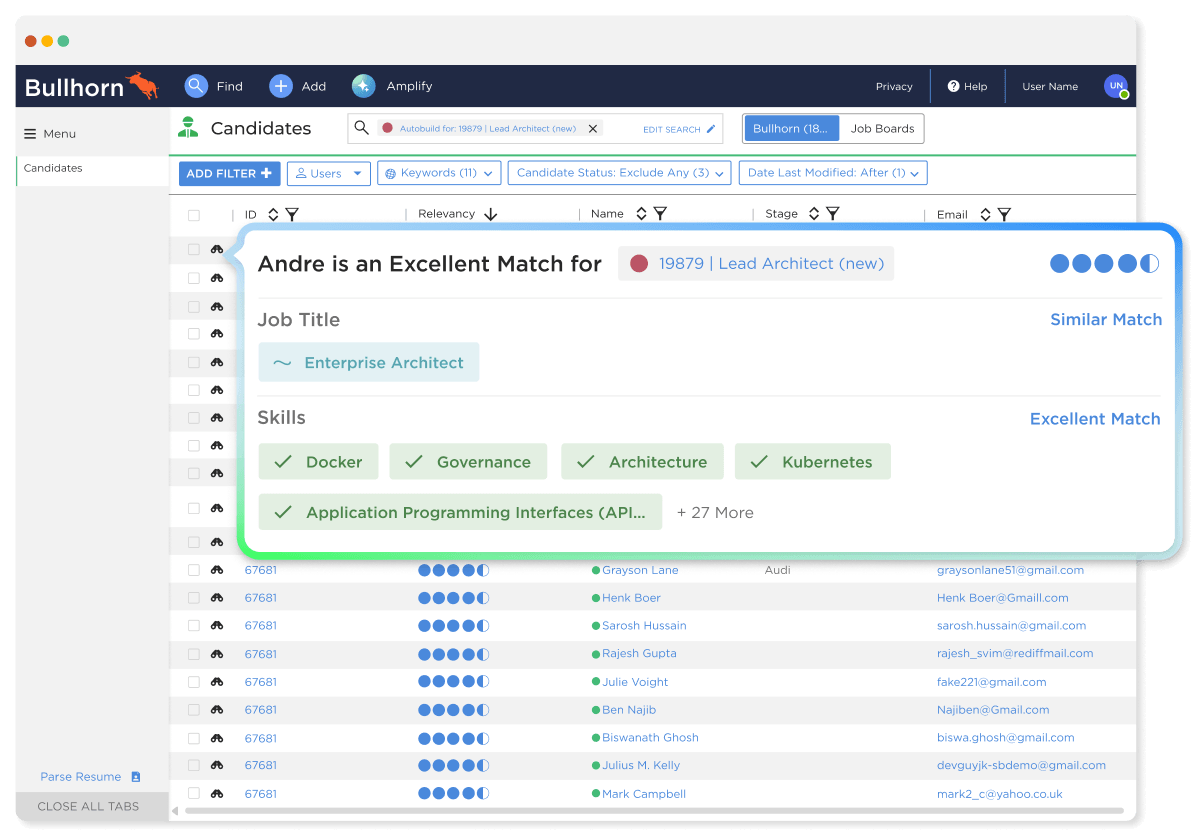Click the binoculars icon in Sarosh Hussain row

(x=217, y=626)
